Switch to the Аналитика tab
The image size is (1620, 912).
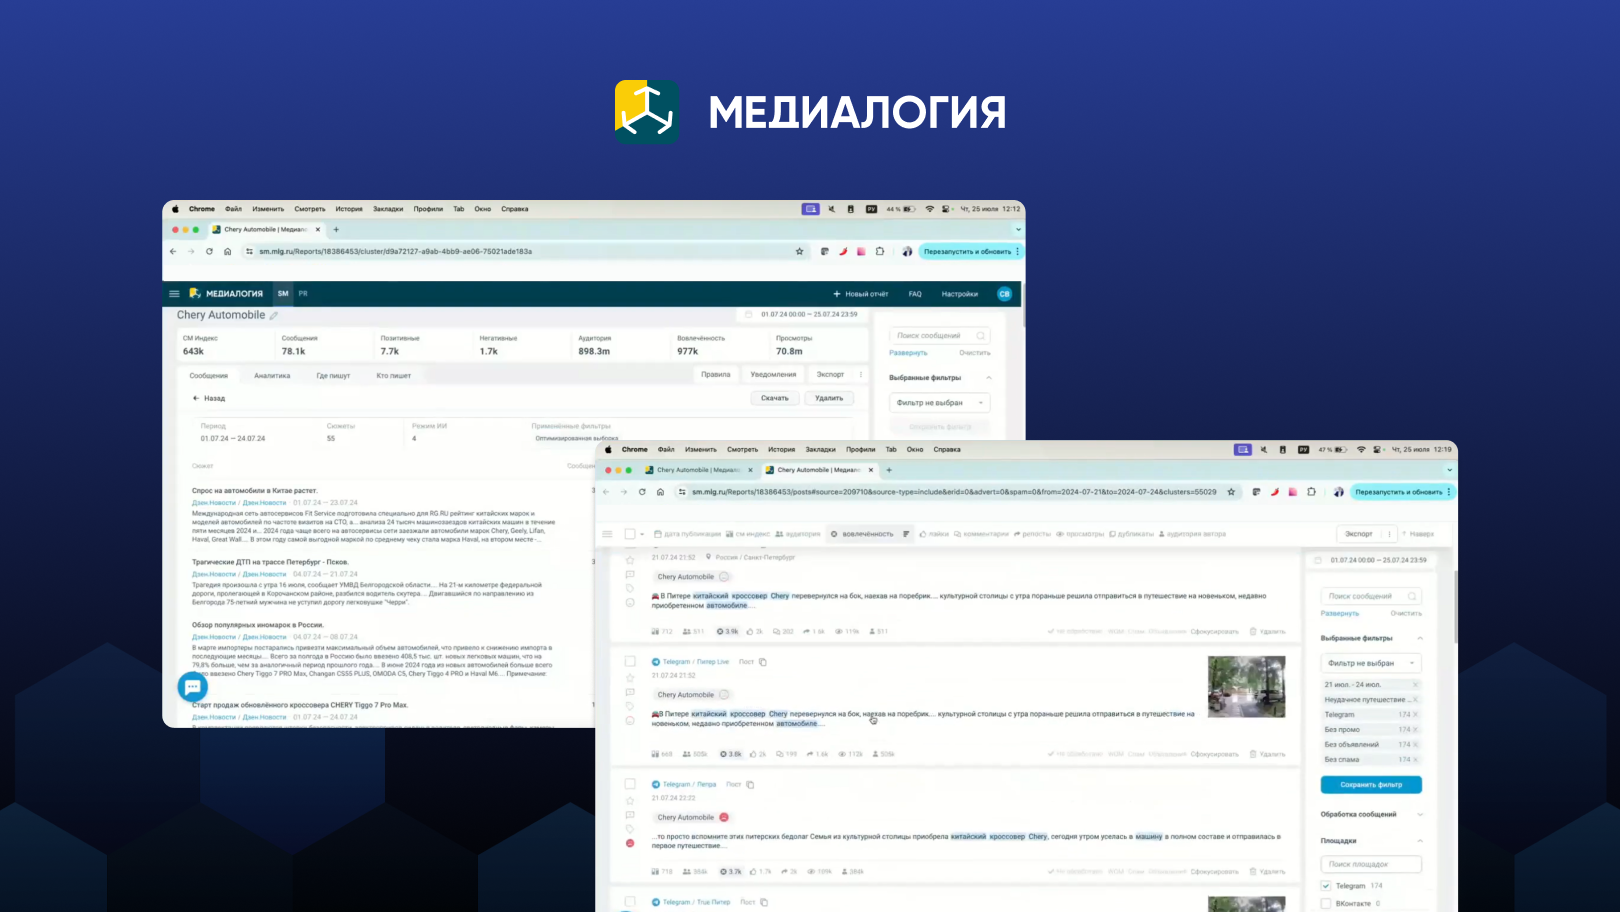(x=272, y=376)
